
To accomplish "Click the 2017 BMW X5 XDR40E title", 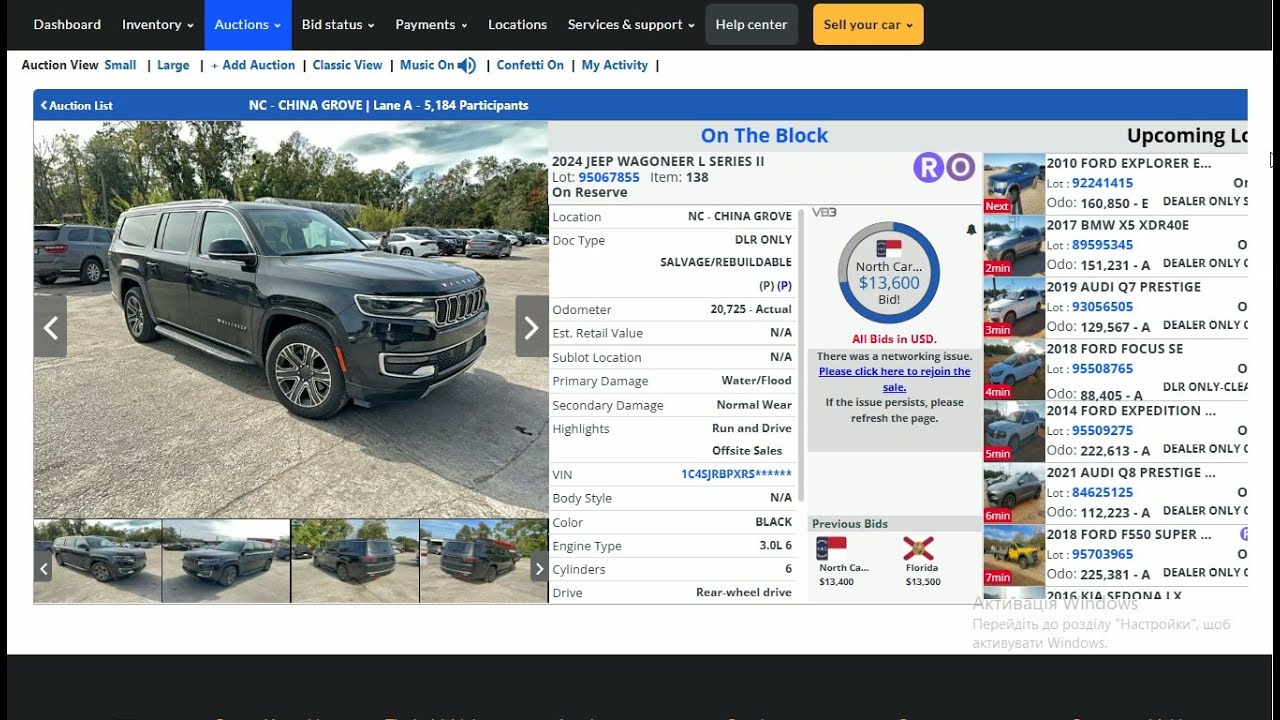I will pos(1118,225).
